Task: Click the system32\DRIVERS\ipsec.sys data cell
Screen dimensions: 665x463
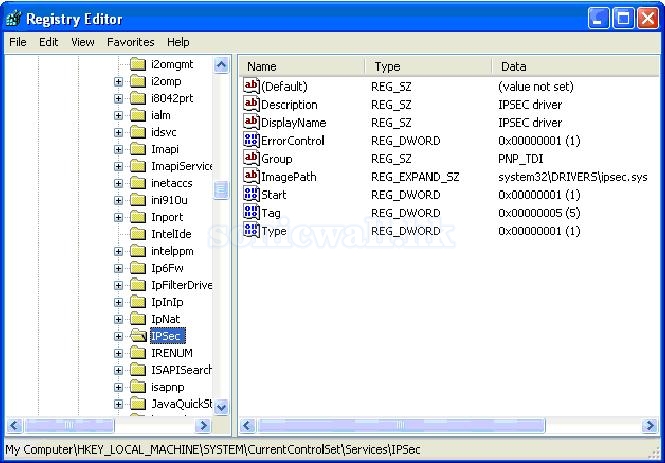Action: [573, 177]
